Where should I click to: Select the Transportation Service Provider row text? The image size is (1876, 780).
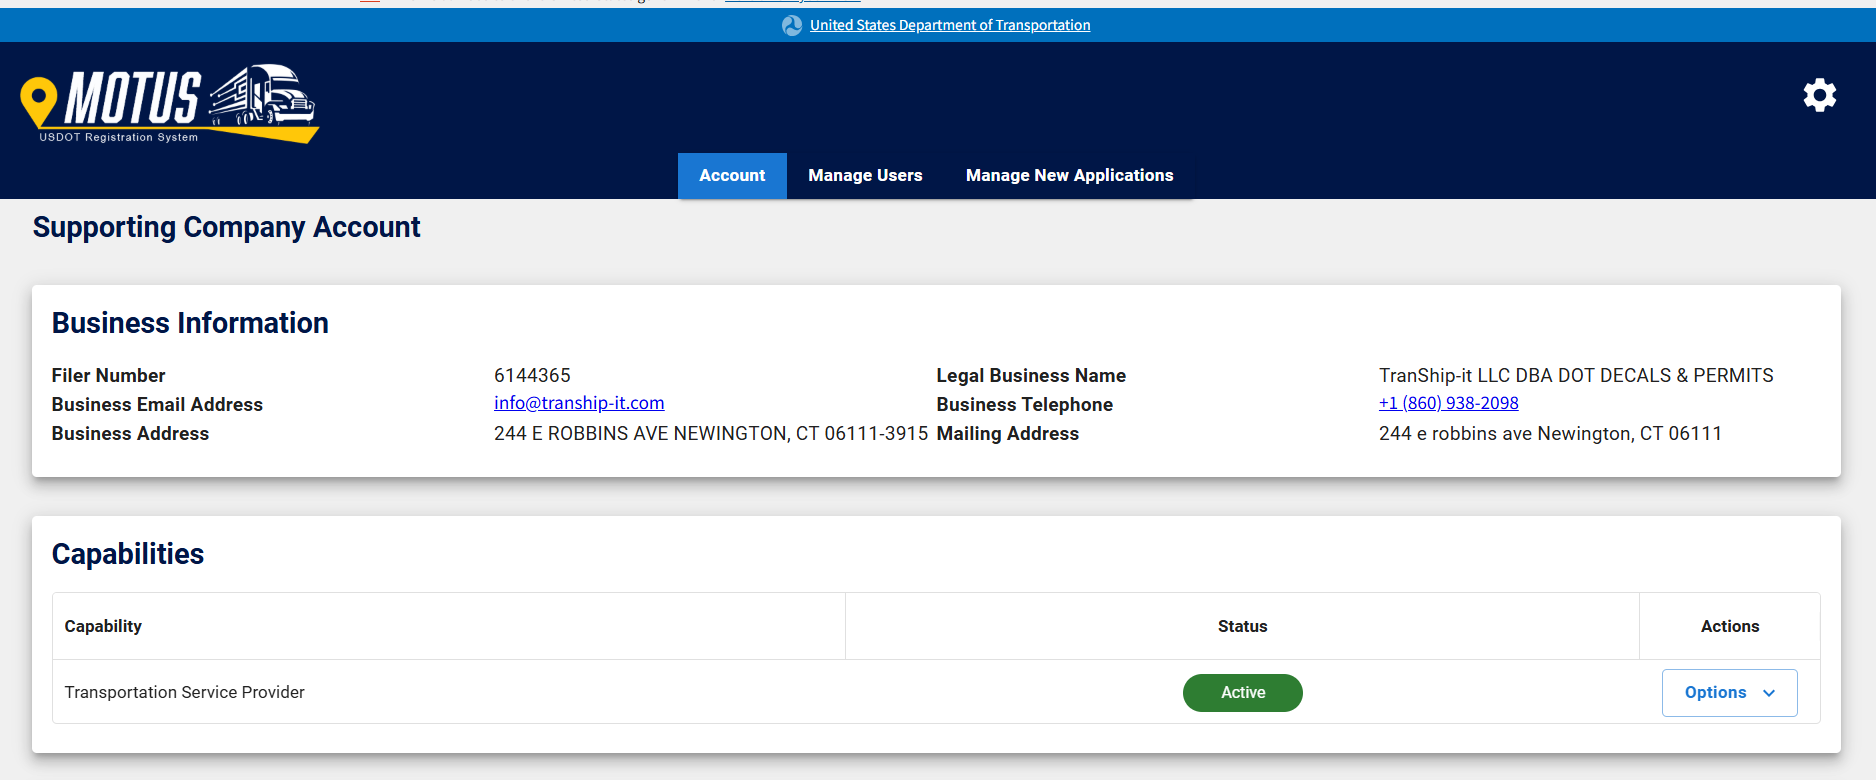pos(185,692)
